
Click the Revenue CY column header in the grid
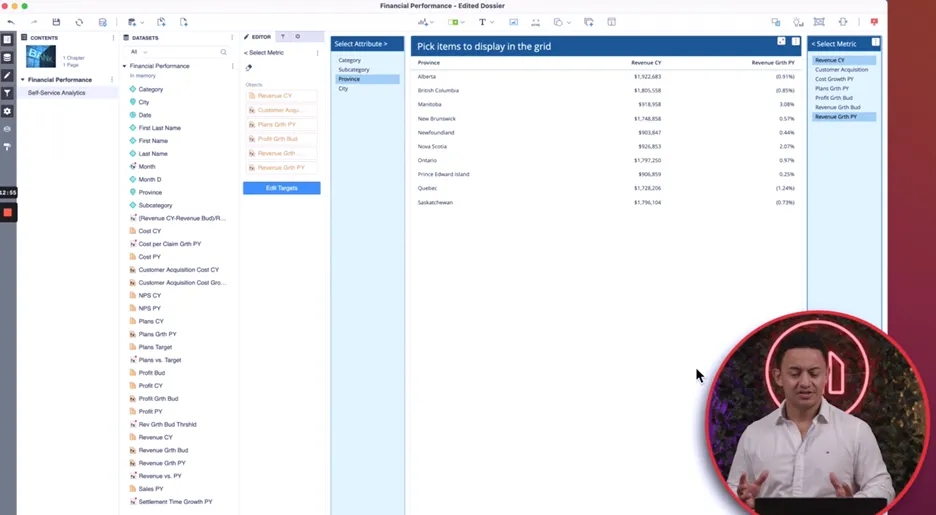[x=646, y=62]
